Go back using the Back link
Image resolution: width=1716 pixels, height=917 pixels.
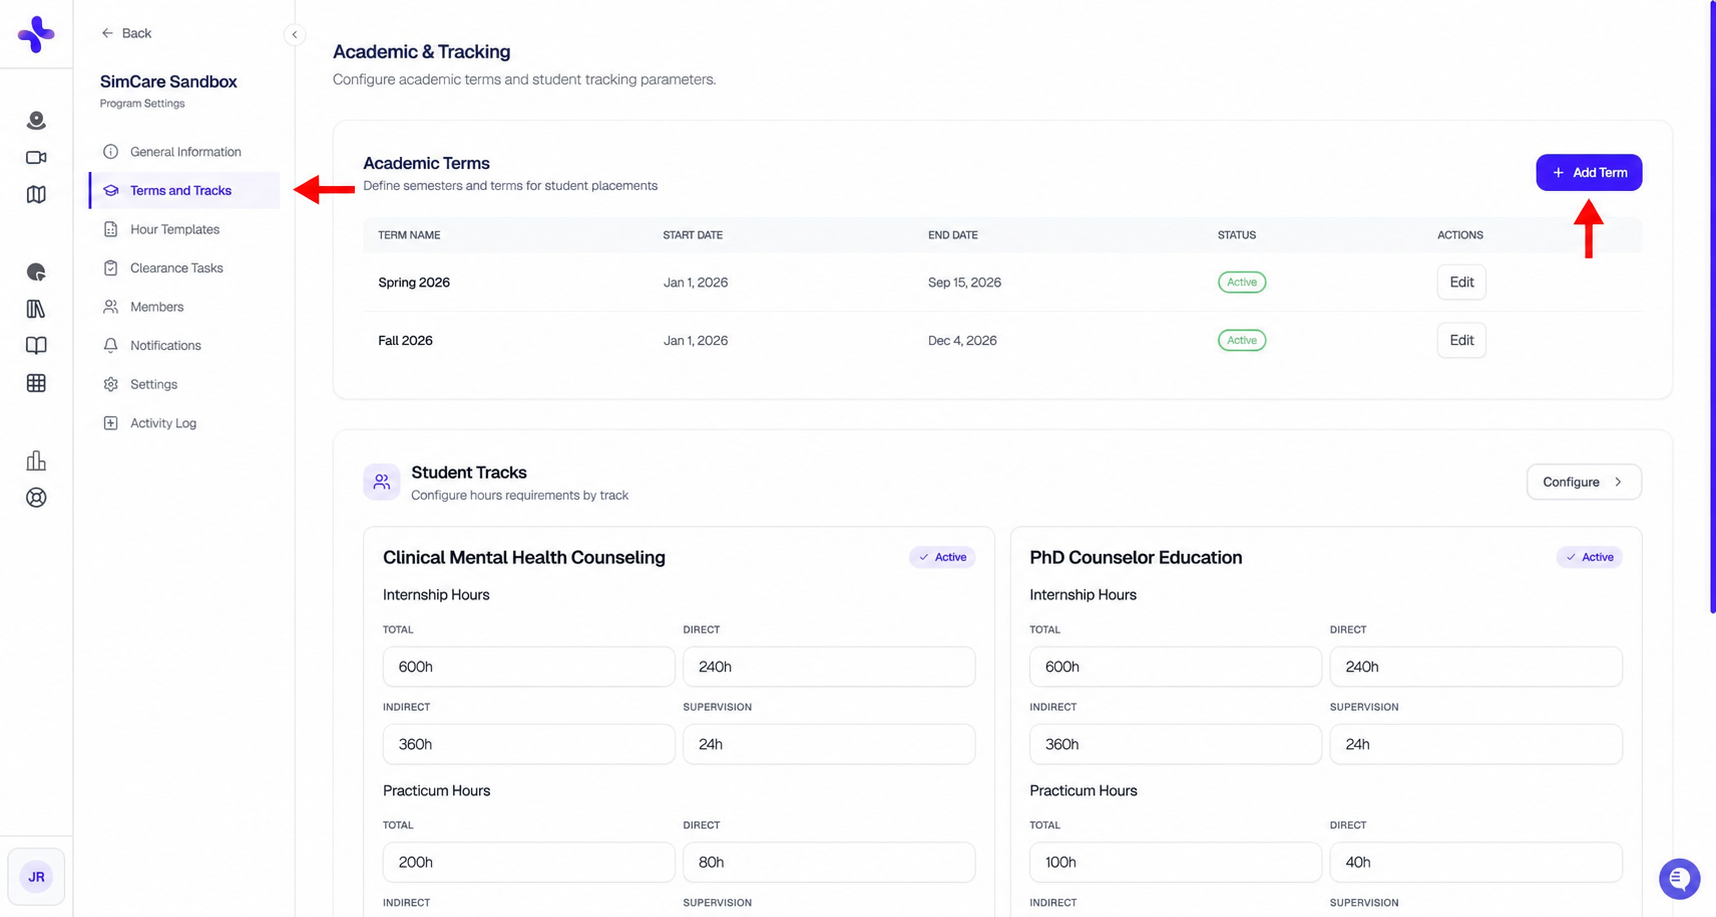pyautogui.click(x=126, y=33)
